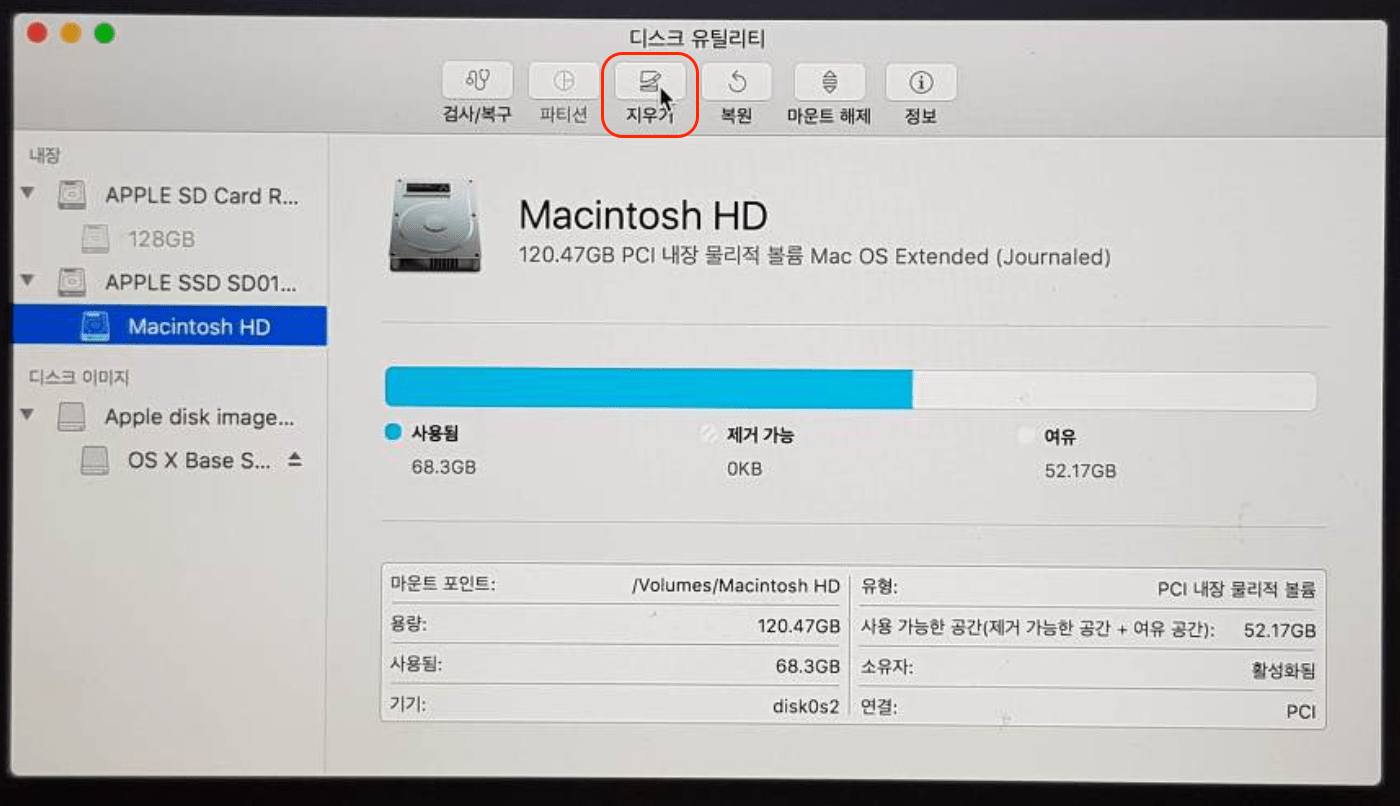Click the 120.47GB value in the 용량 row
This screenshot has width=1400, height=806.
798,627
